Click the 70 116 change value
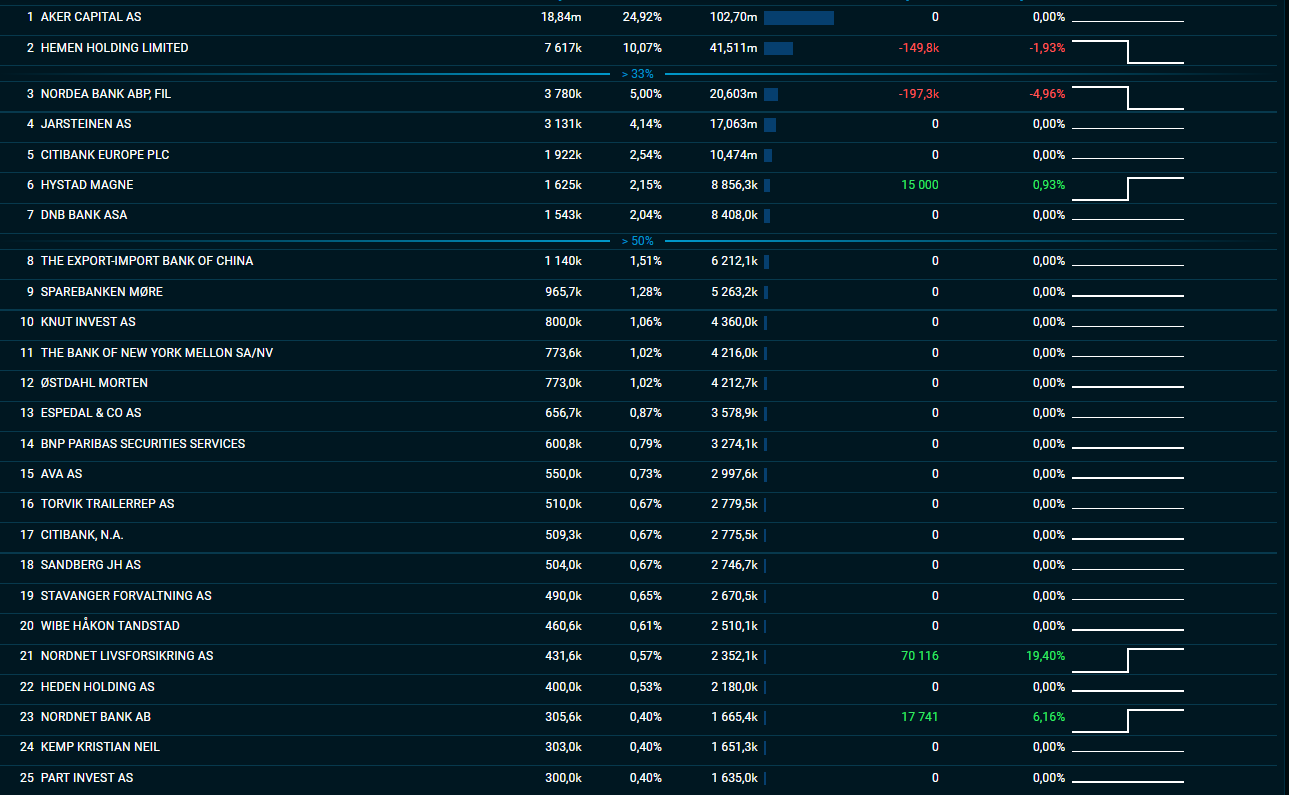 920,656
